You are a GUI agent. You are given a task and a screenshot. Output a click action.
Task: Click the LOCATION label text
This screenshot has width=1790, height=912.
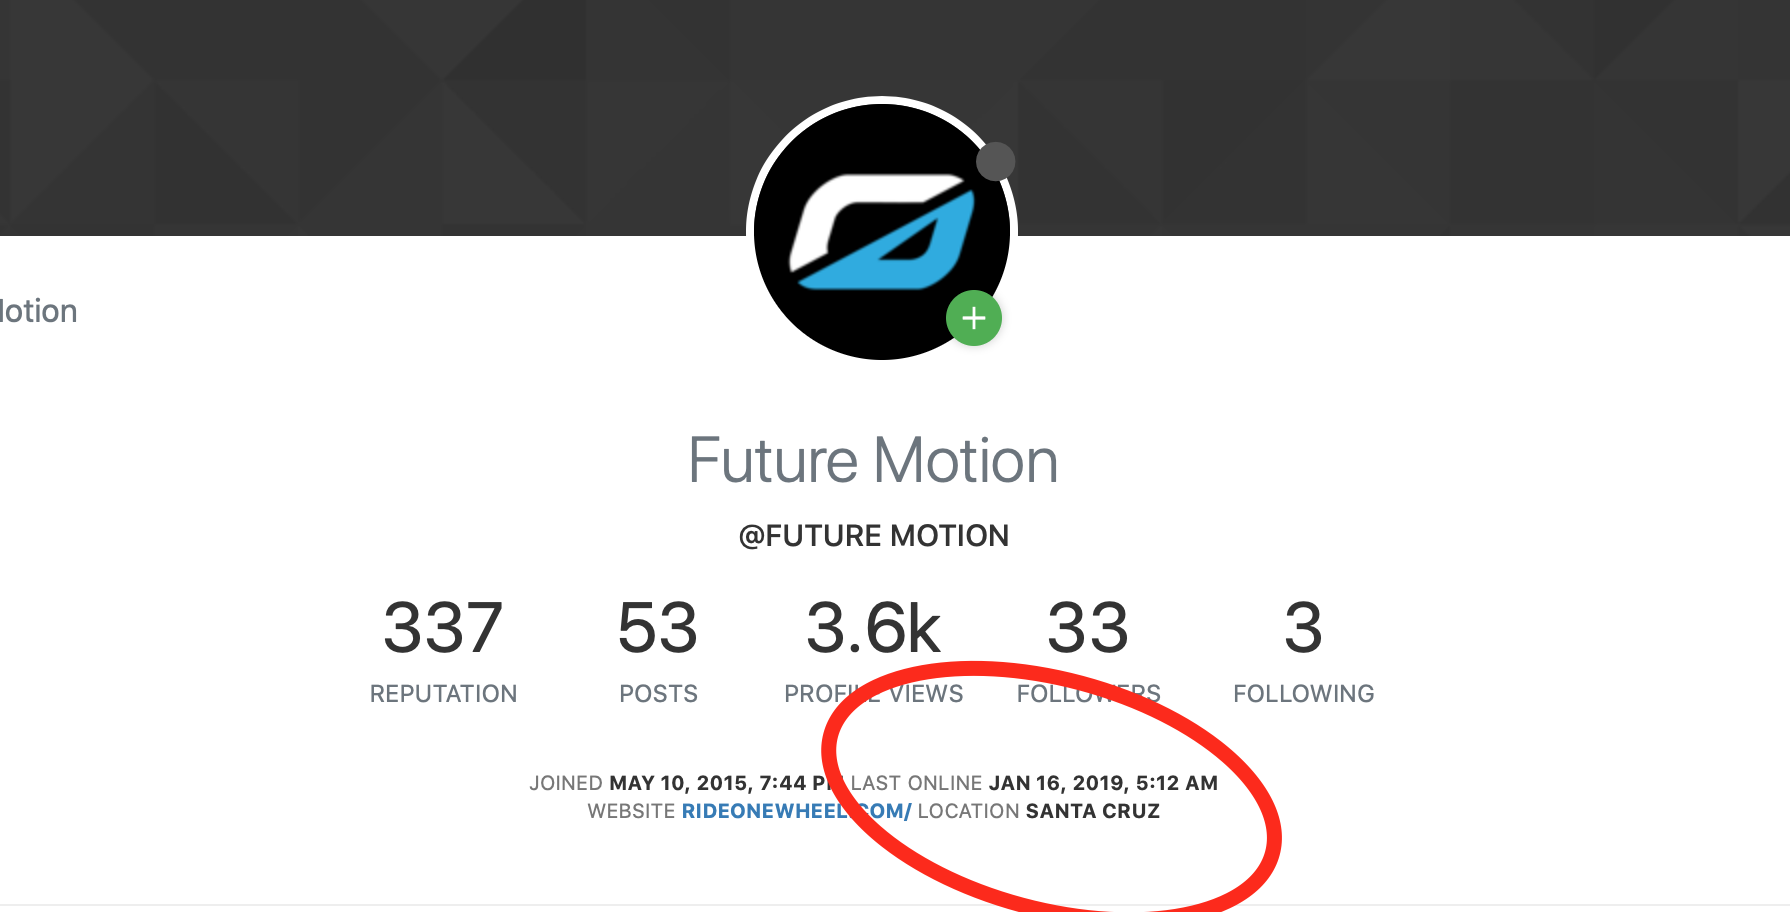[968, 811]
